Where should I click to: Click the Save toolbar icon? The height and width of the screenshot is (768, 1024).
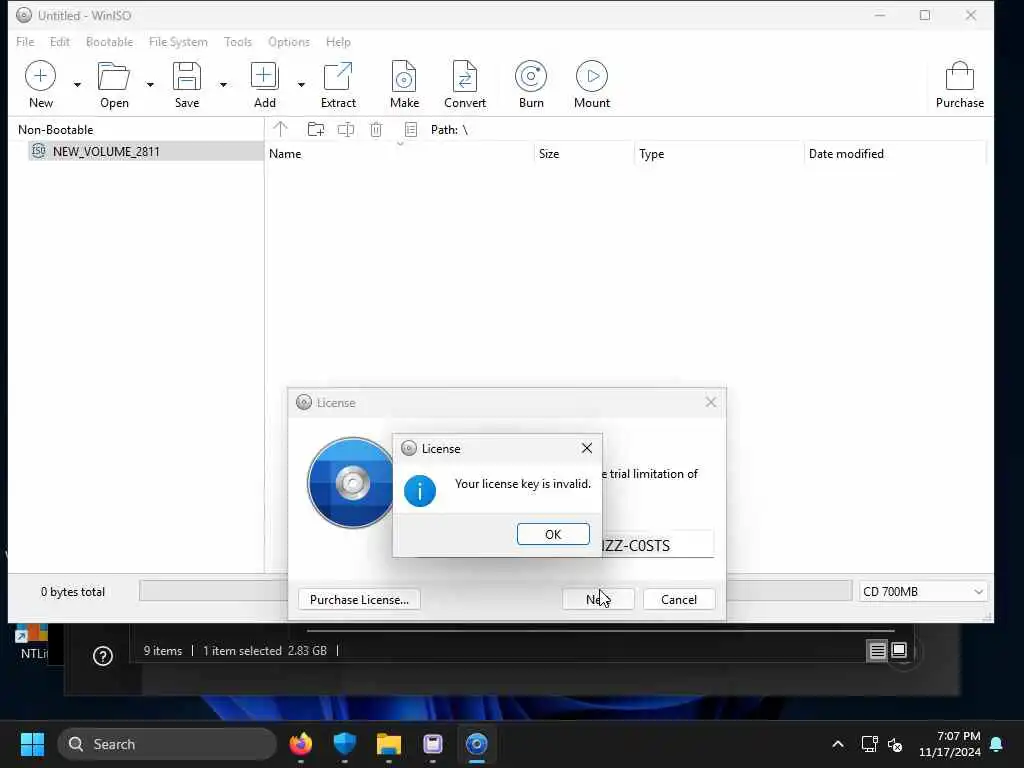coord(187,84)
